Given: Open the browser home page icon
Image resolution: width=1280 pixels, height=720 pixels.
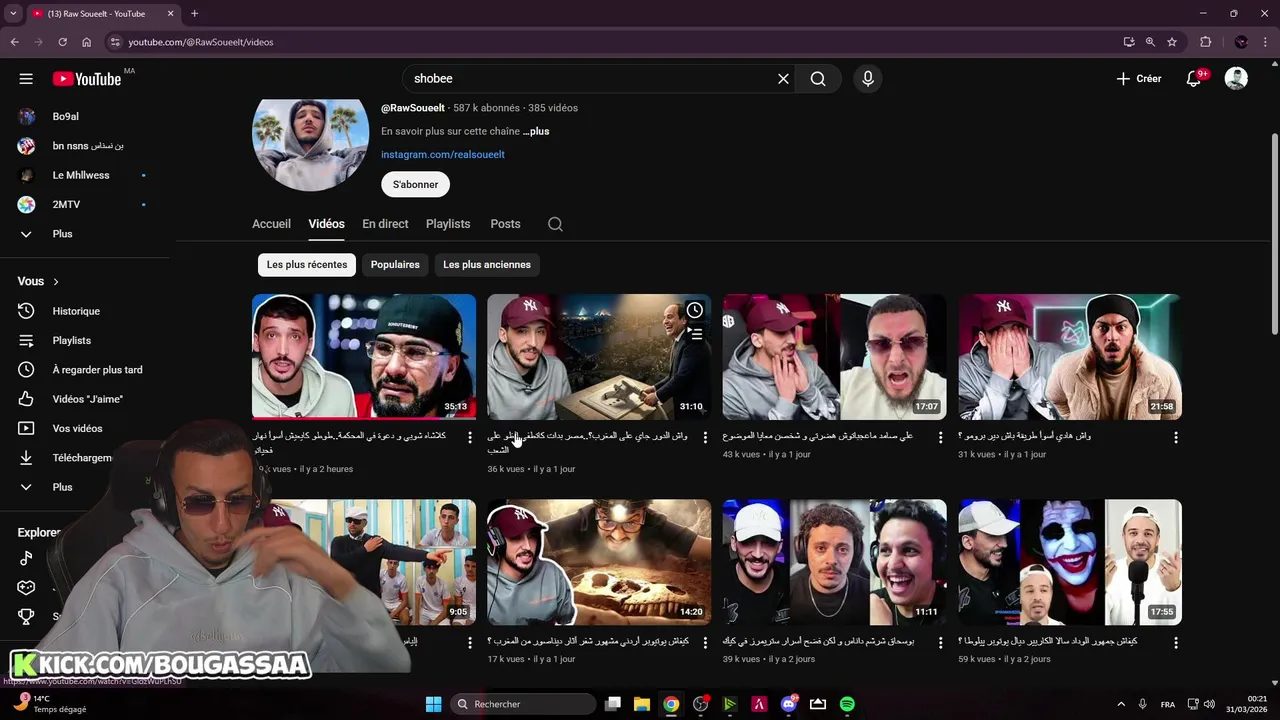Looking at the screenshot, I should [x=86, y=42].
